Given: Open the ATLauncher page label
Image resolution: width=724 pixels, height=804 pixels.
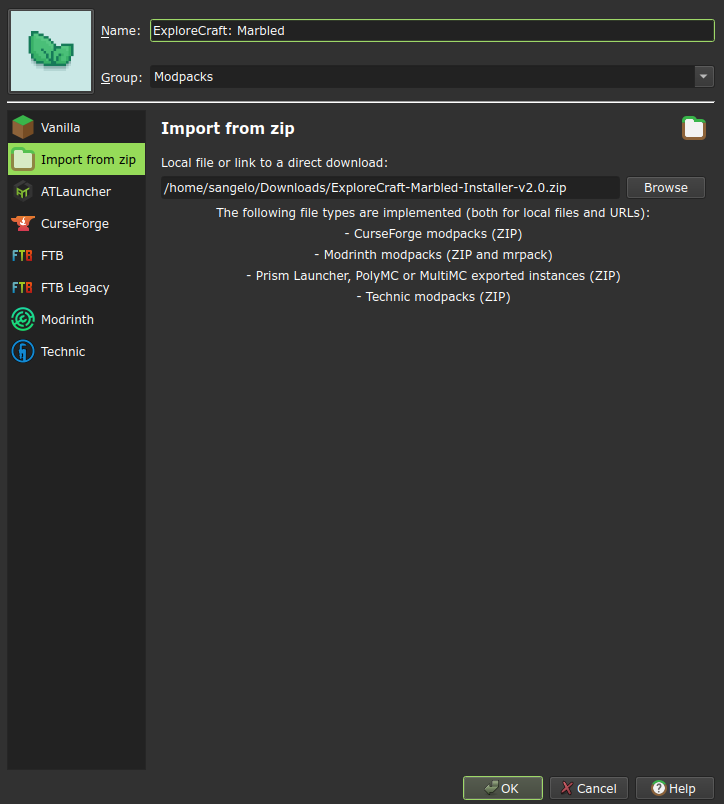Looking at the screenshot, I should 76,192.
